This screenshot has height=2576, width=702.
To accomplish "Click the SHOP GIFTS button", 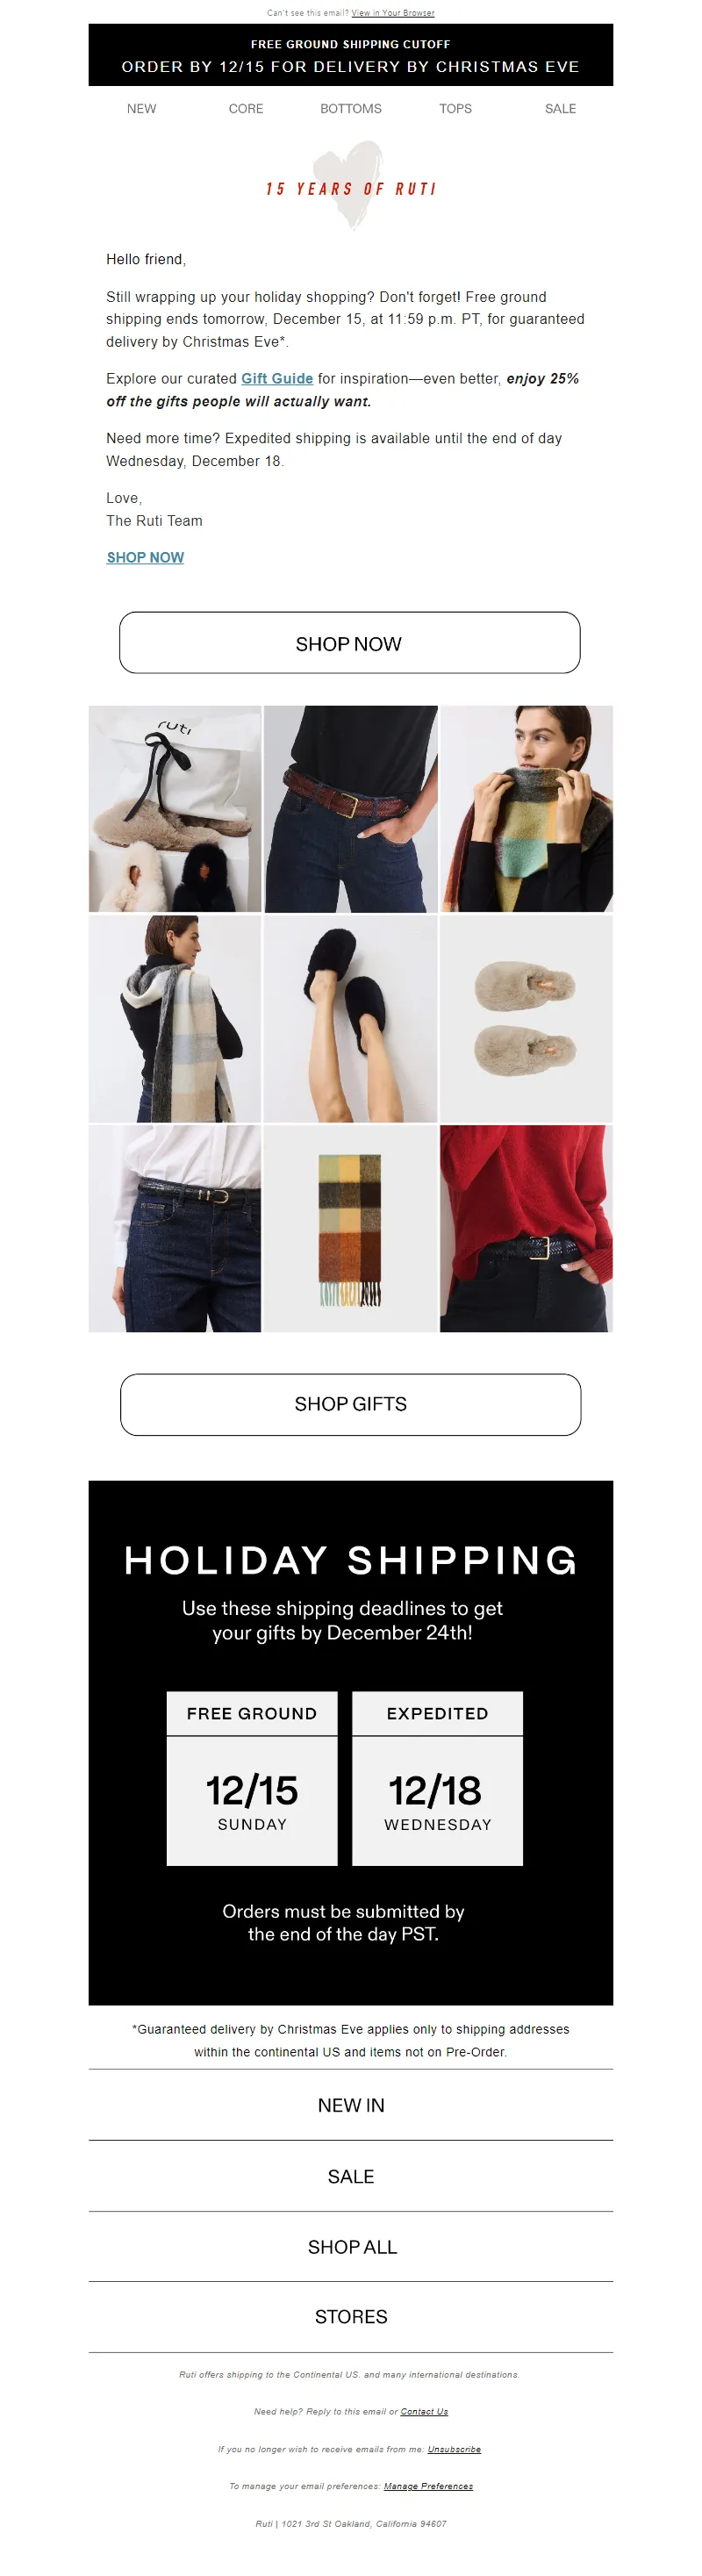I will click(x=351, y=1404).
